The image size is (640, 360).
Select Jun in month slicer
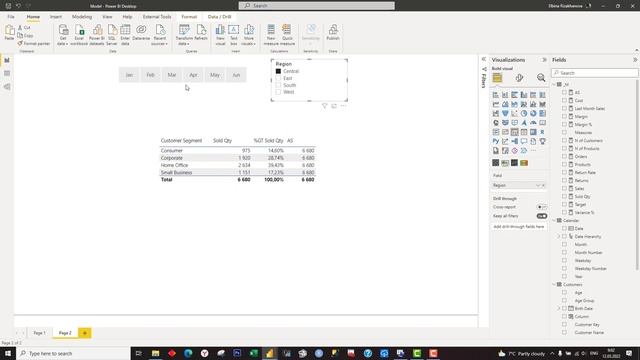(236, 75)
